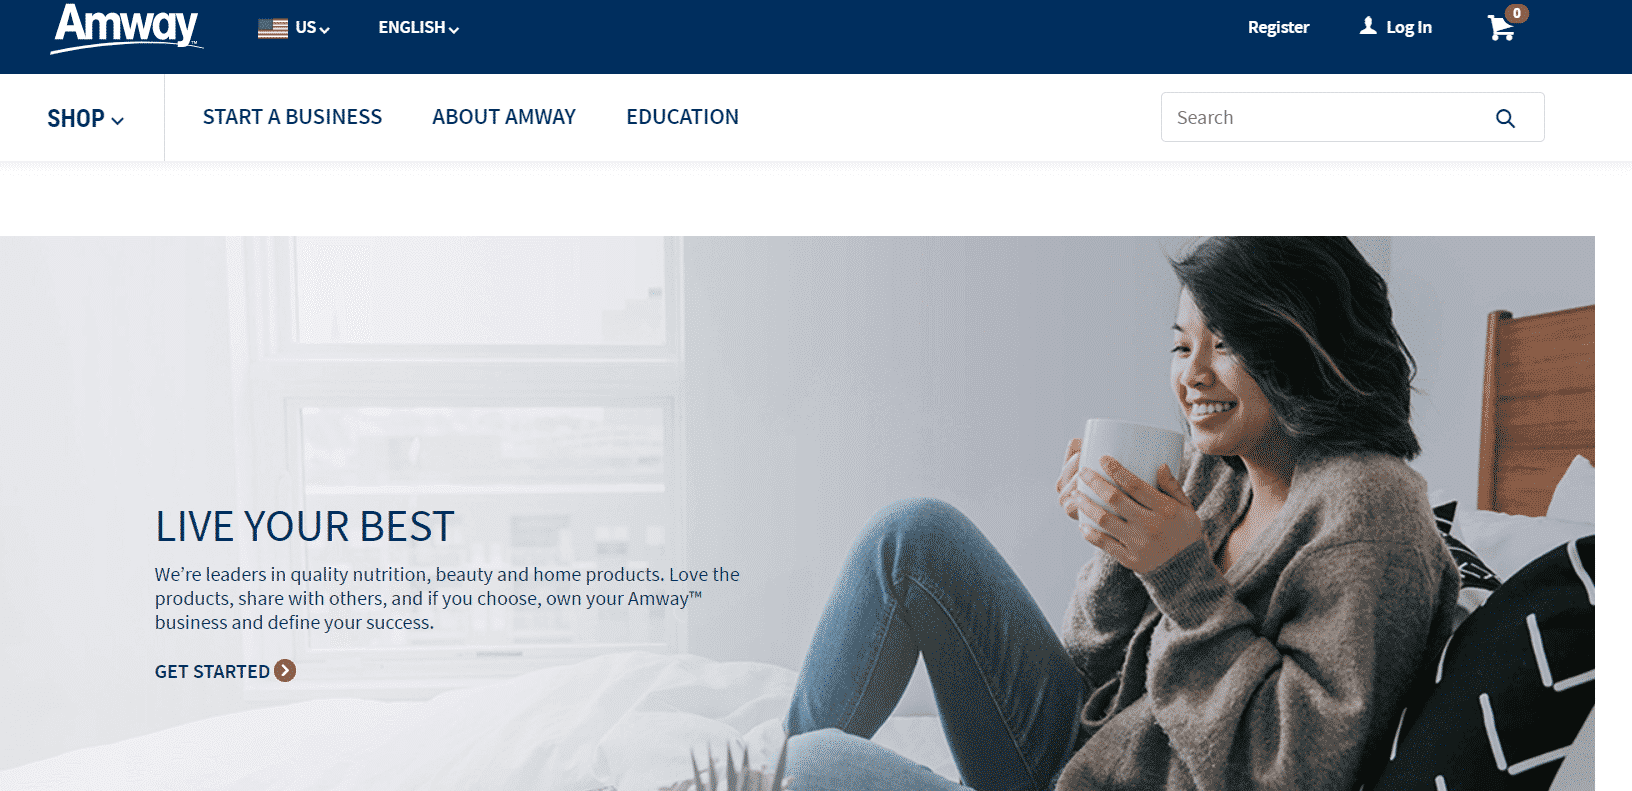The height and width of the screenshot is (791, 1632).
Task: Go to ABOUT AMWAY page
Action: [504, 117]
